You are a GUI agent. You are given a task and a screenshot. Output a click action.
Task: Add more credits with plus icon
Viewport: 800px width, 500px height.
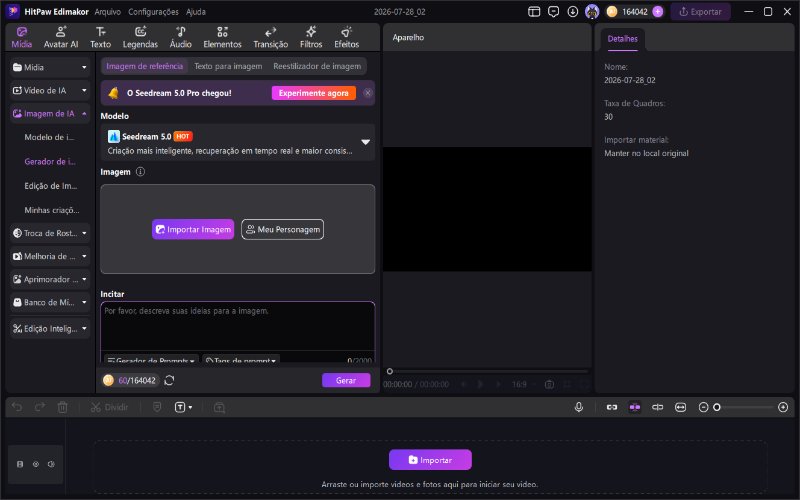coord(658,12)
